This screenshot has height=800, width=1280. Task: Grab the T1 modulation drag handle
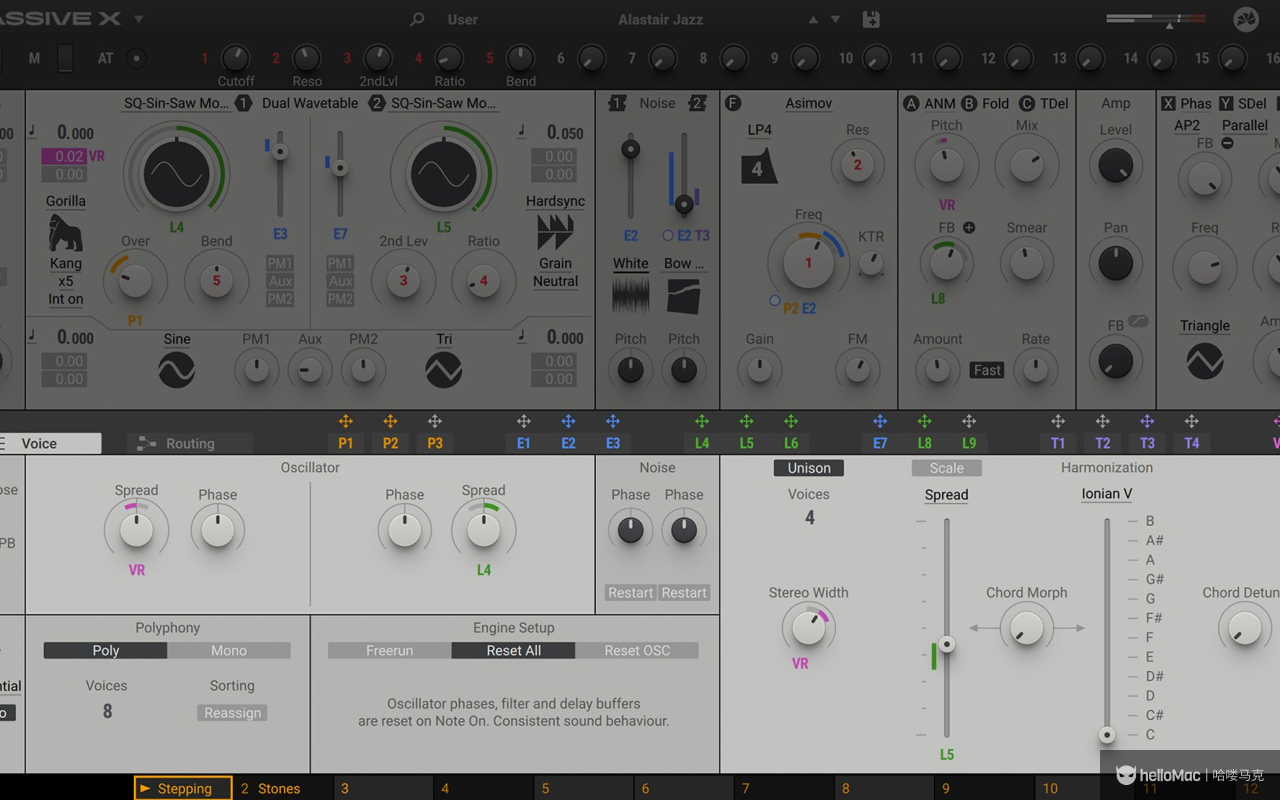pyautogui.click(x=1058, y=422)
